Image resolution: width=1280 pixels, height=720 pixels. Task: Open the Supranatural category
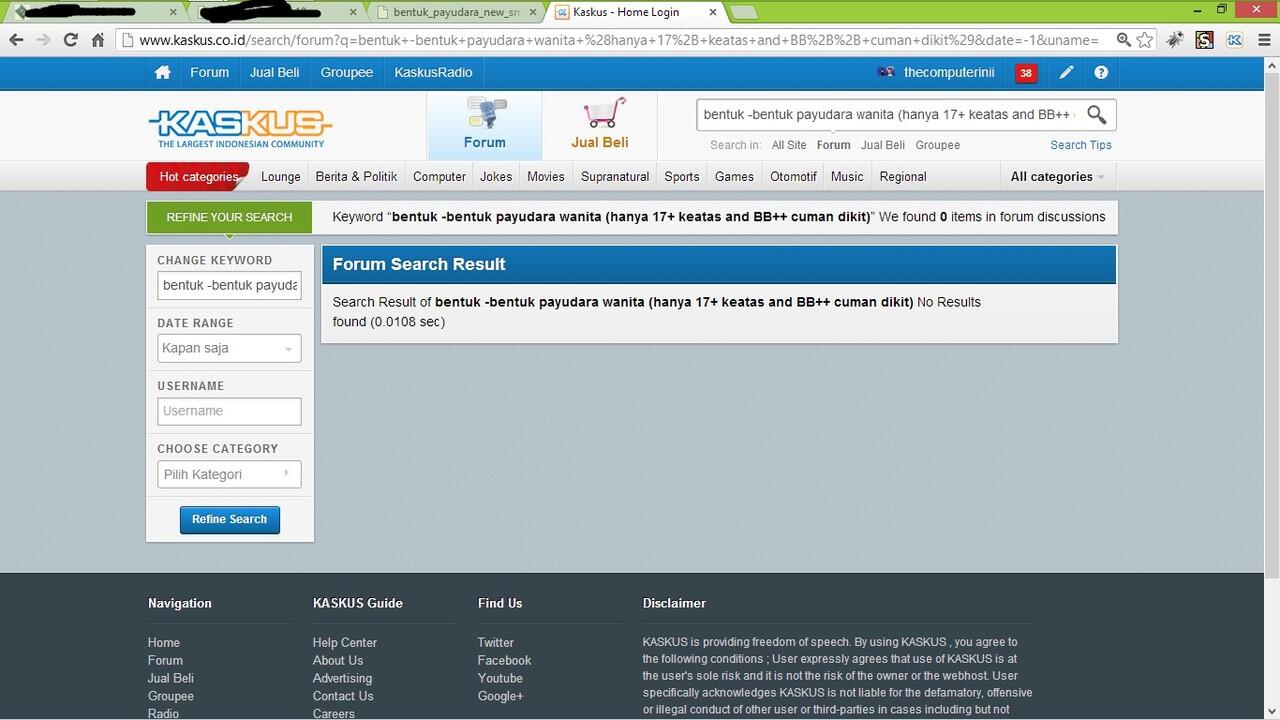pos(615,177)
